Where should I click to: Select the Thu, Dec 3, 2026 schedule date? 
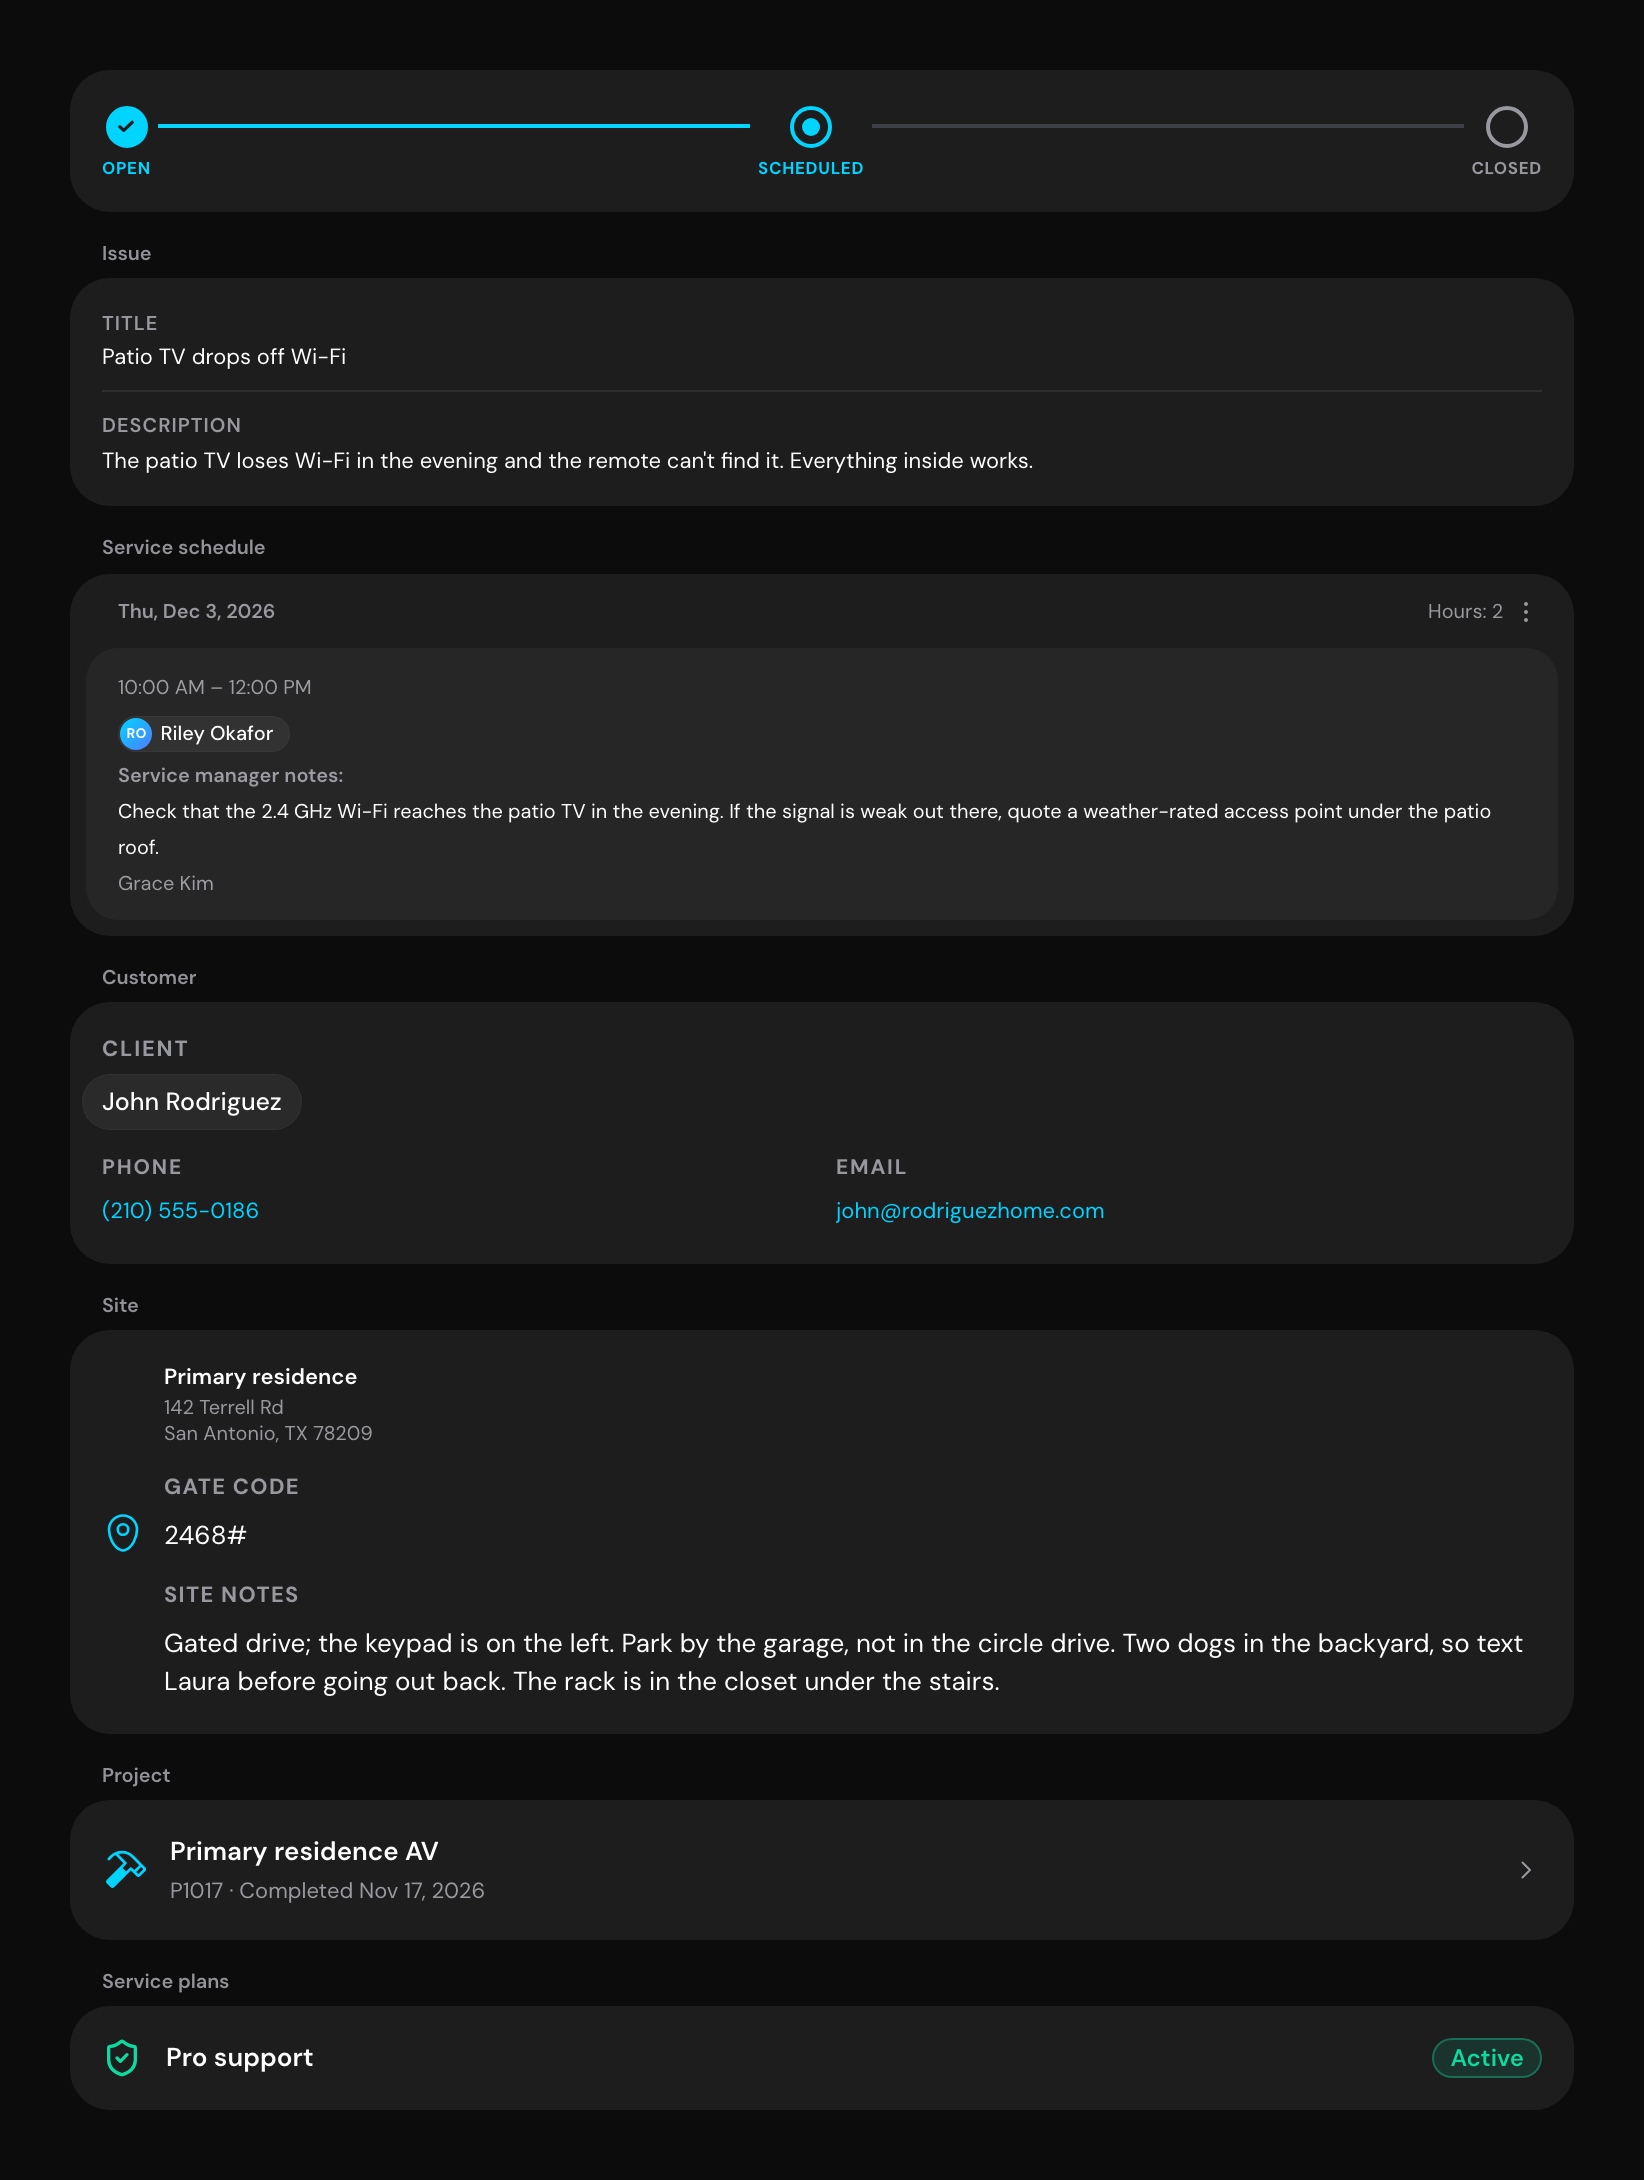(196, 612)
